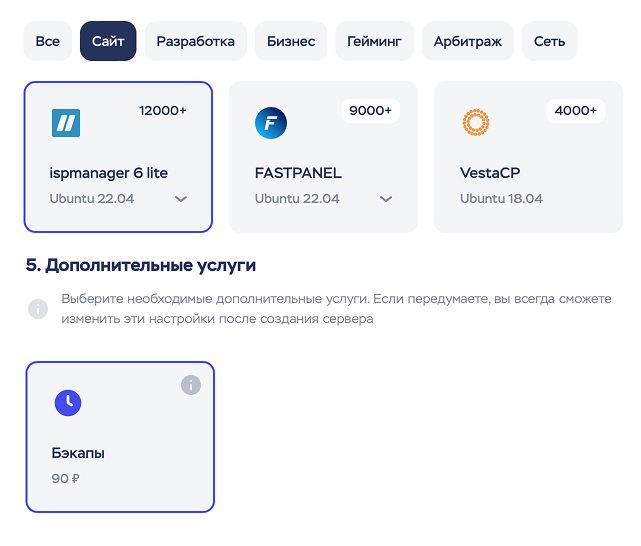Click the Бэкапы clock icon
Image resolution: width=641 pixels, height=546 pixels.
pyautogui.click(x=68, y=402)
